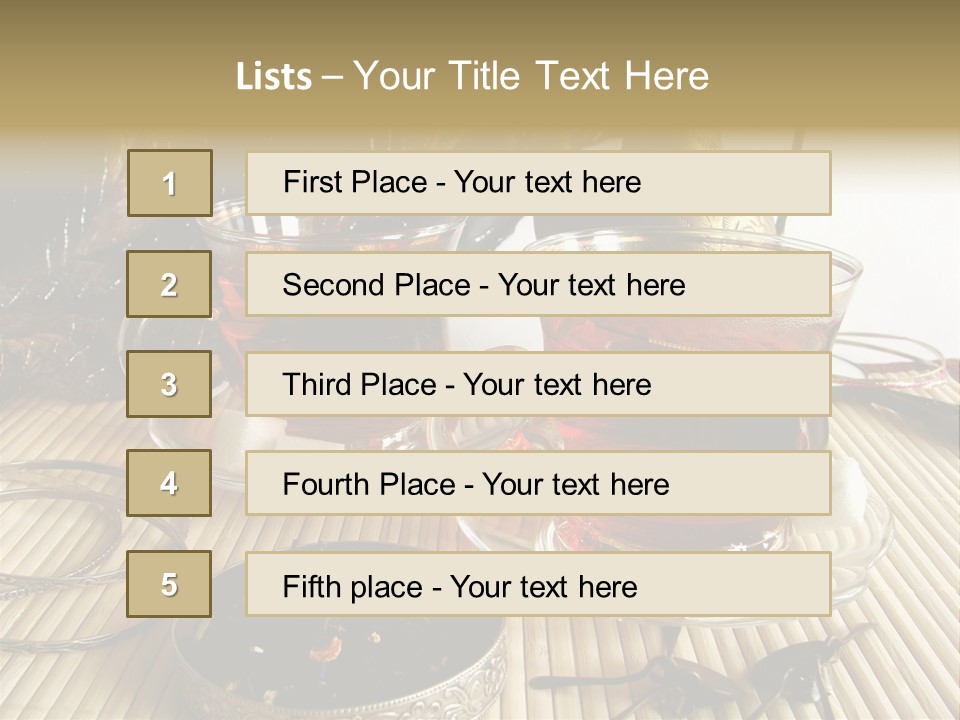Screen dimensions: 960x720
Task: Select the First Place text box
Action: (x=538, y=183)
